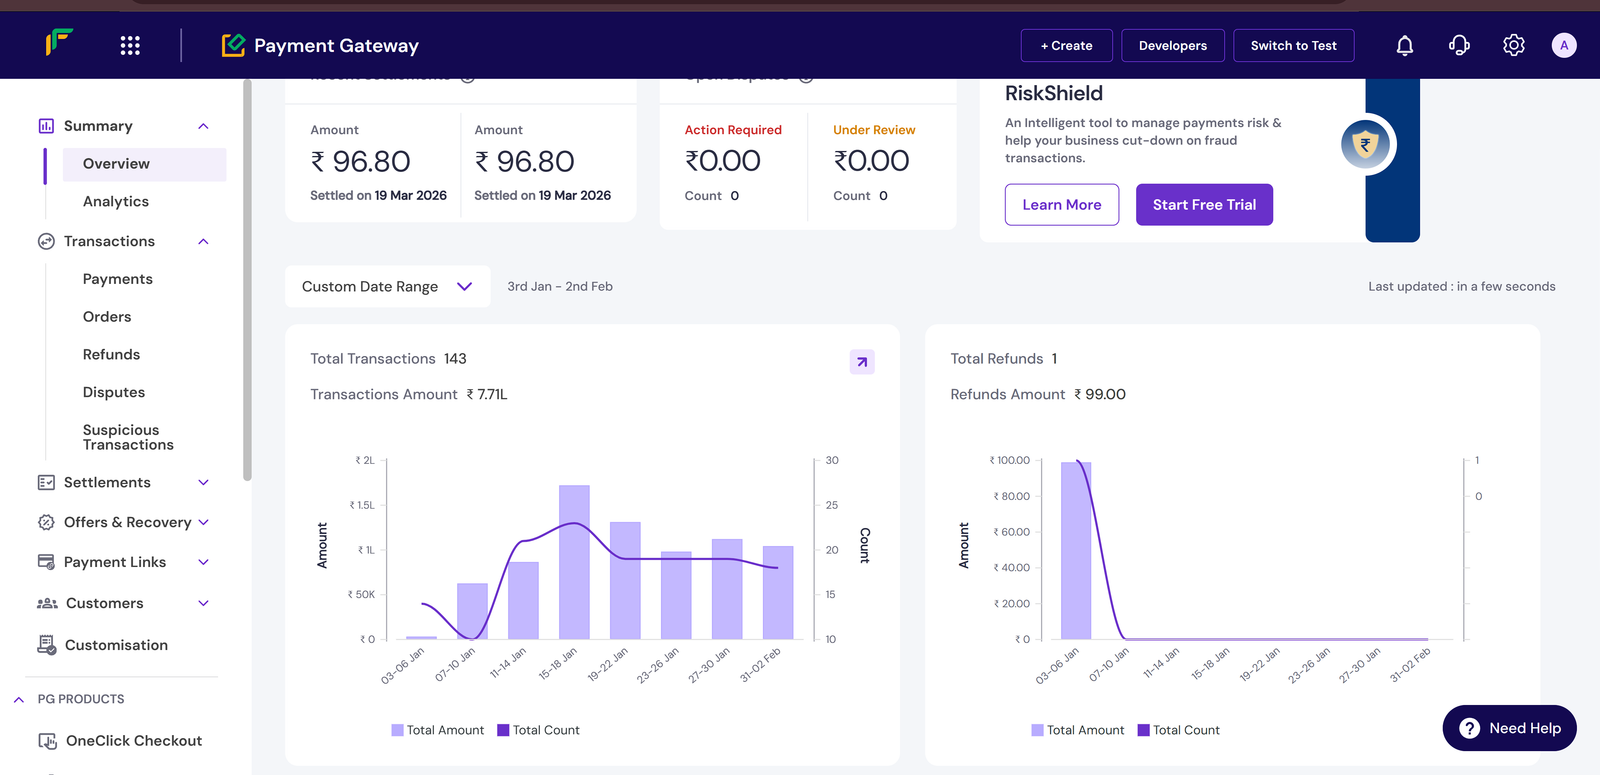Open the Disputes page
The height and width of the screenshot is (775, 1600).
pyautogui.click(x=114, y=393)
